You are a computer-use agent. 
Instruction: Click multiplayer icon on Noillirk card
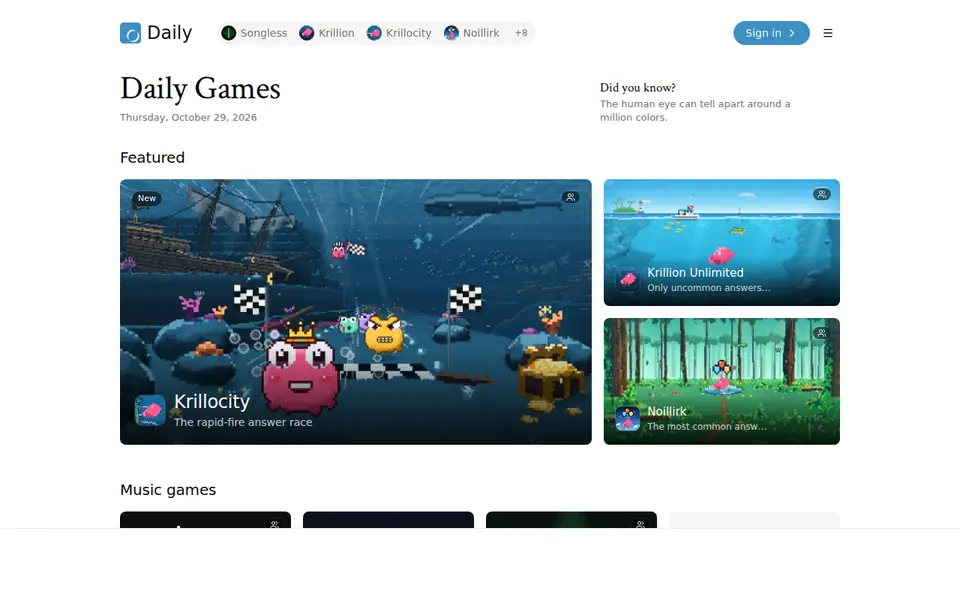[x=822, y=333]
